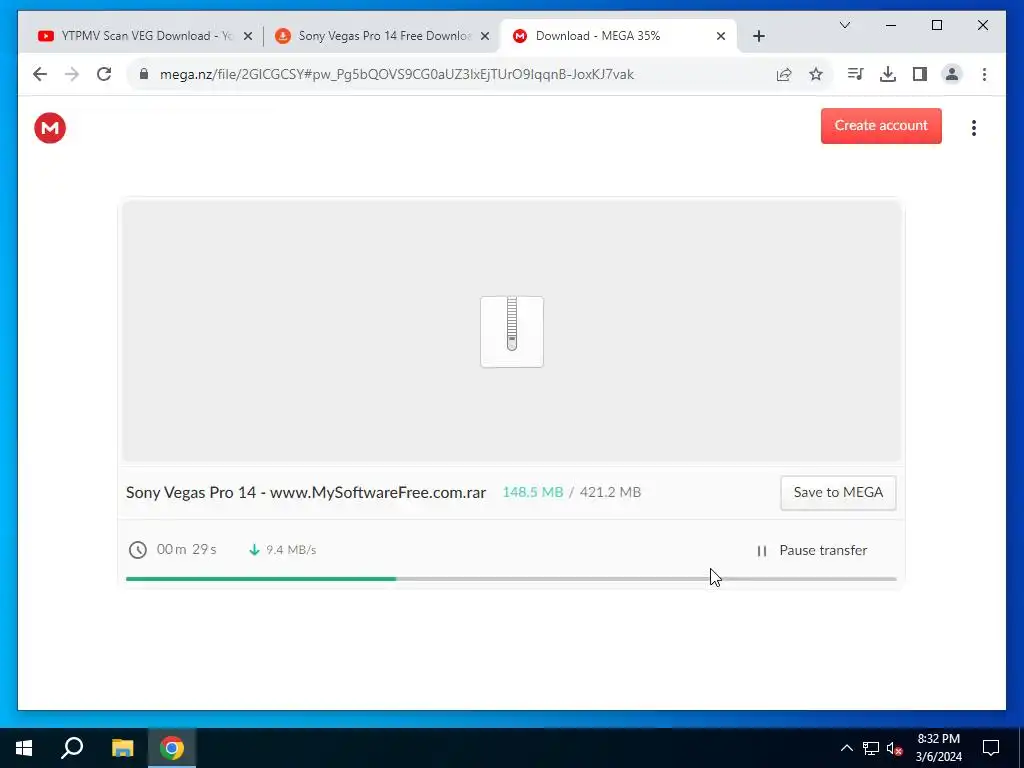
Task: Close the YTPMV Scan VEG Download tab
Action: [x=248, y=36]
